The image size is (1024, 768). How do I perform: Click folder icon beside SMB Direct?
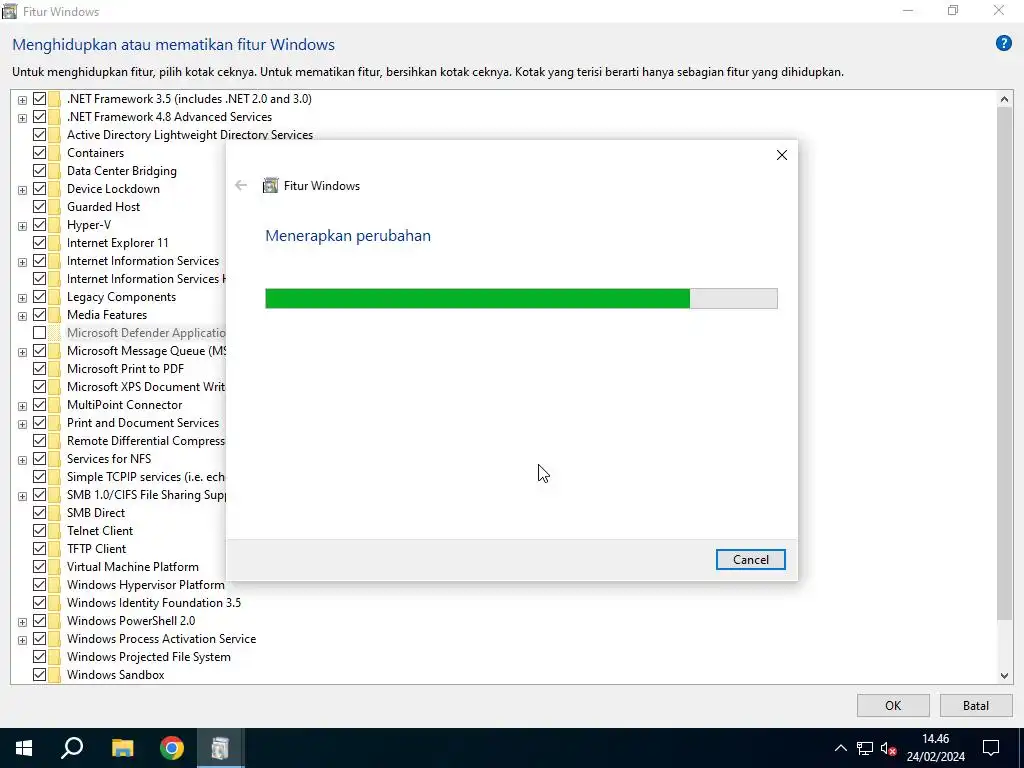54,513
